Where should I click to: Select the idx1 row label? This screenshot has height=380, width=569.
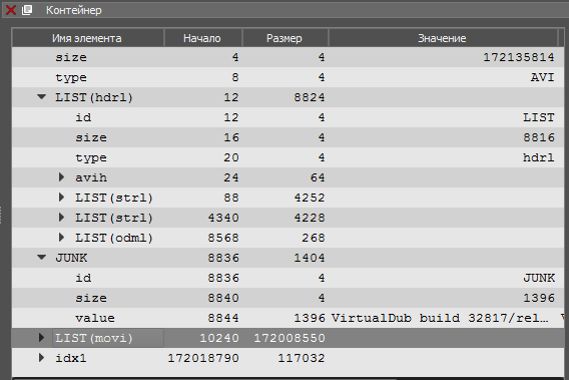(71, 358)
